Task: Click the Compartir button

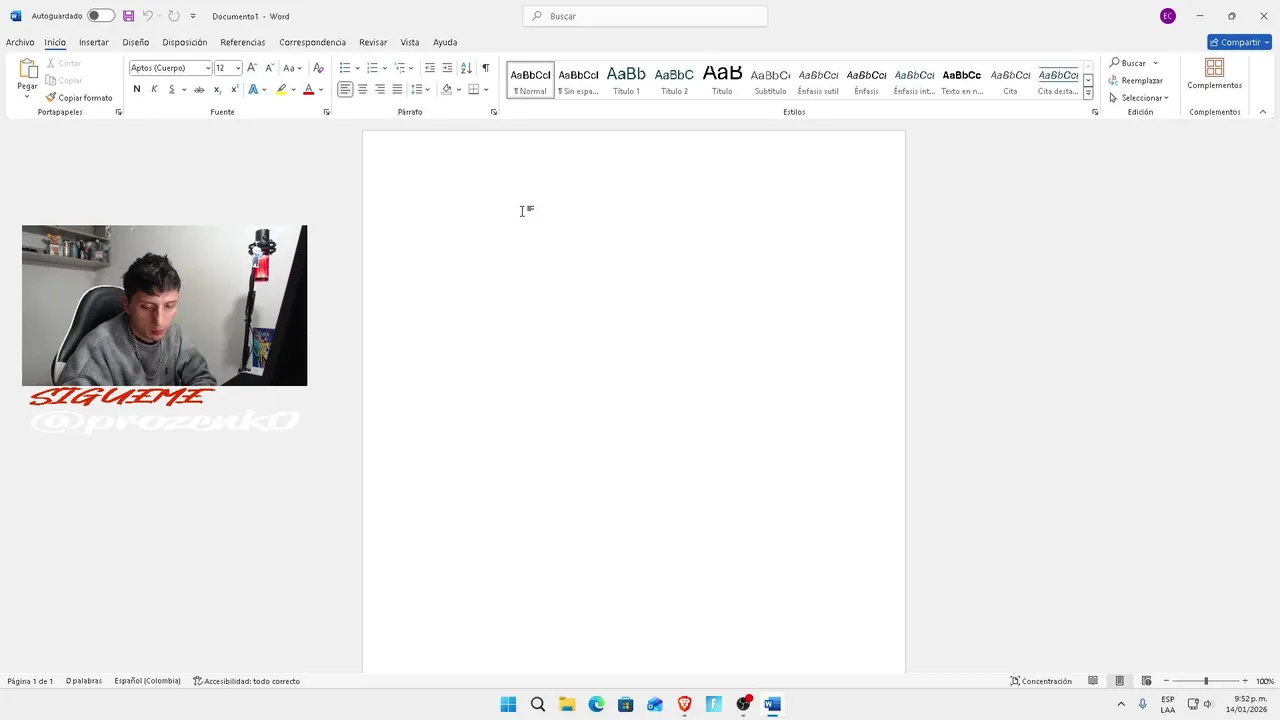Action: pyautogui.click(x=1239, y=42)
